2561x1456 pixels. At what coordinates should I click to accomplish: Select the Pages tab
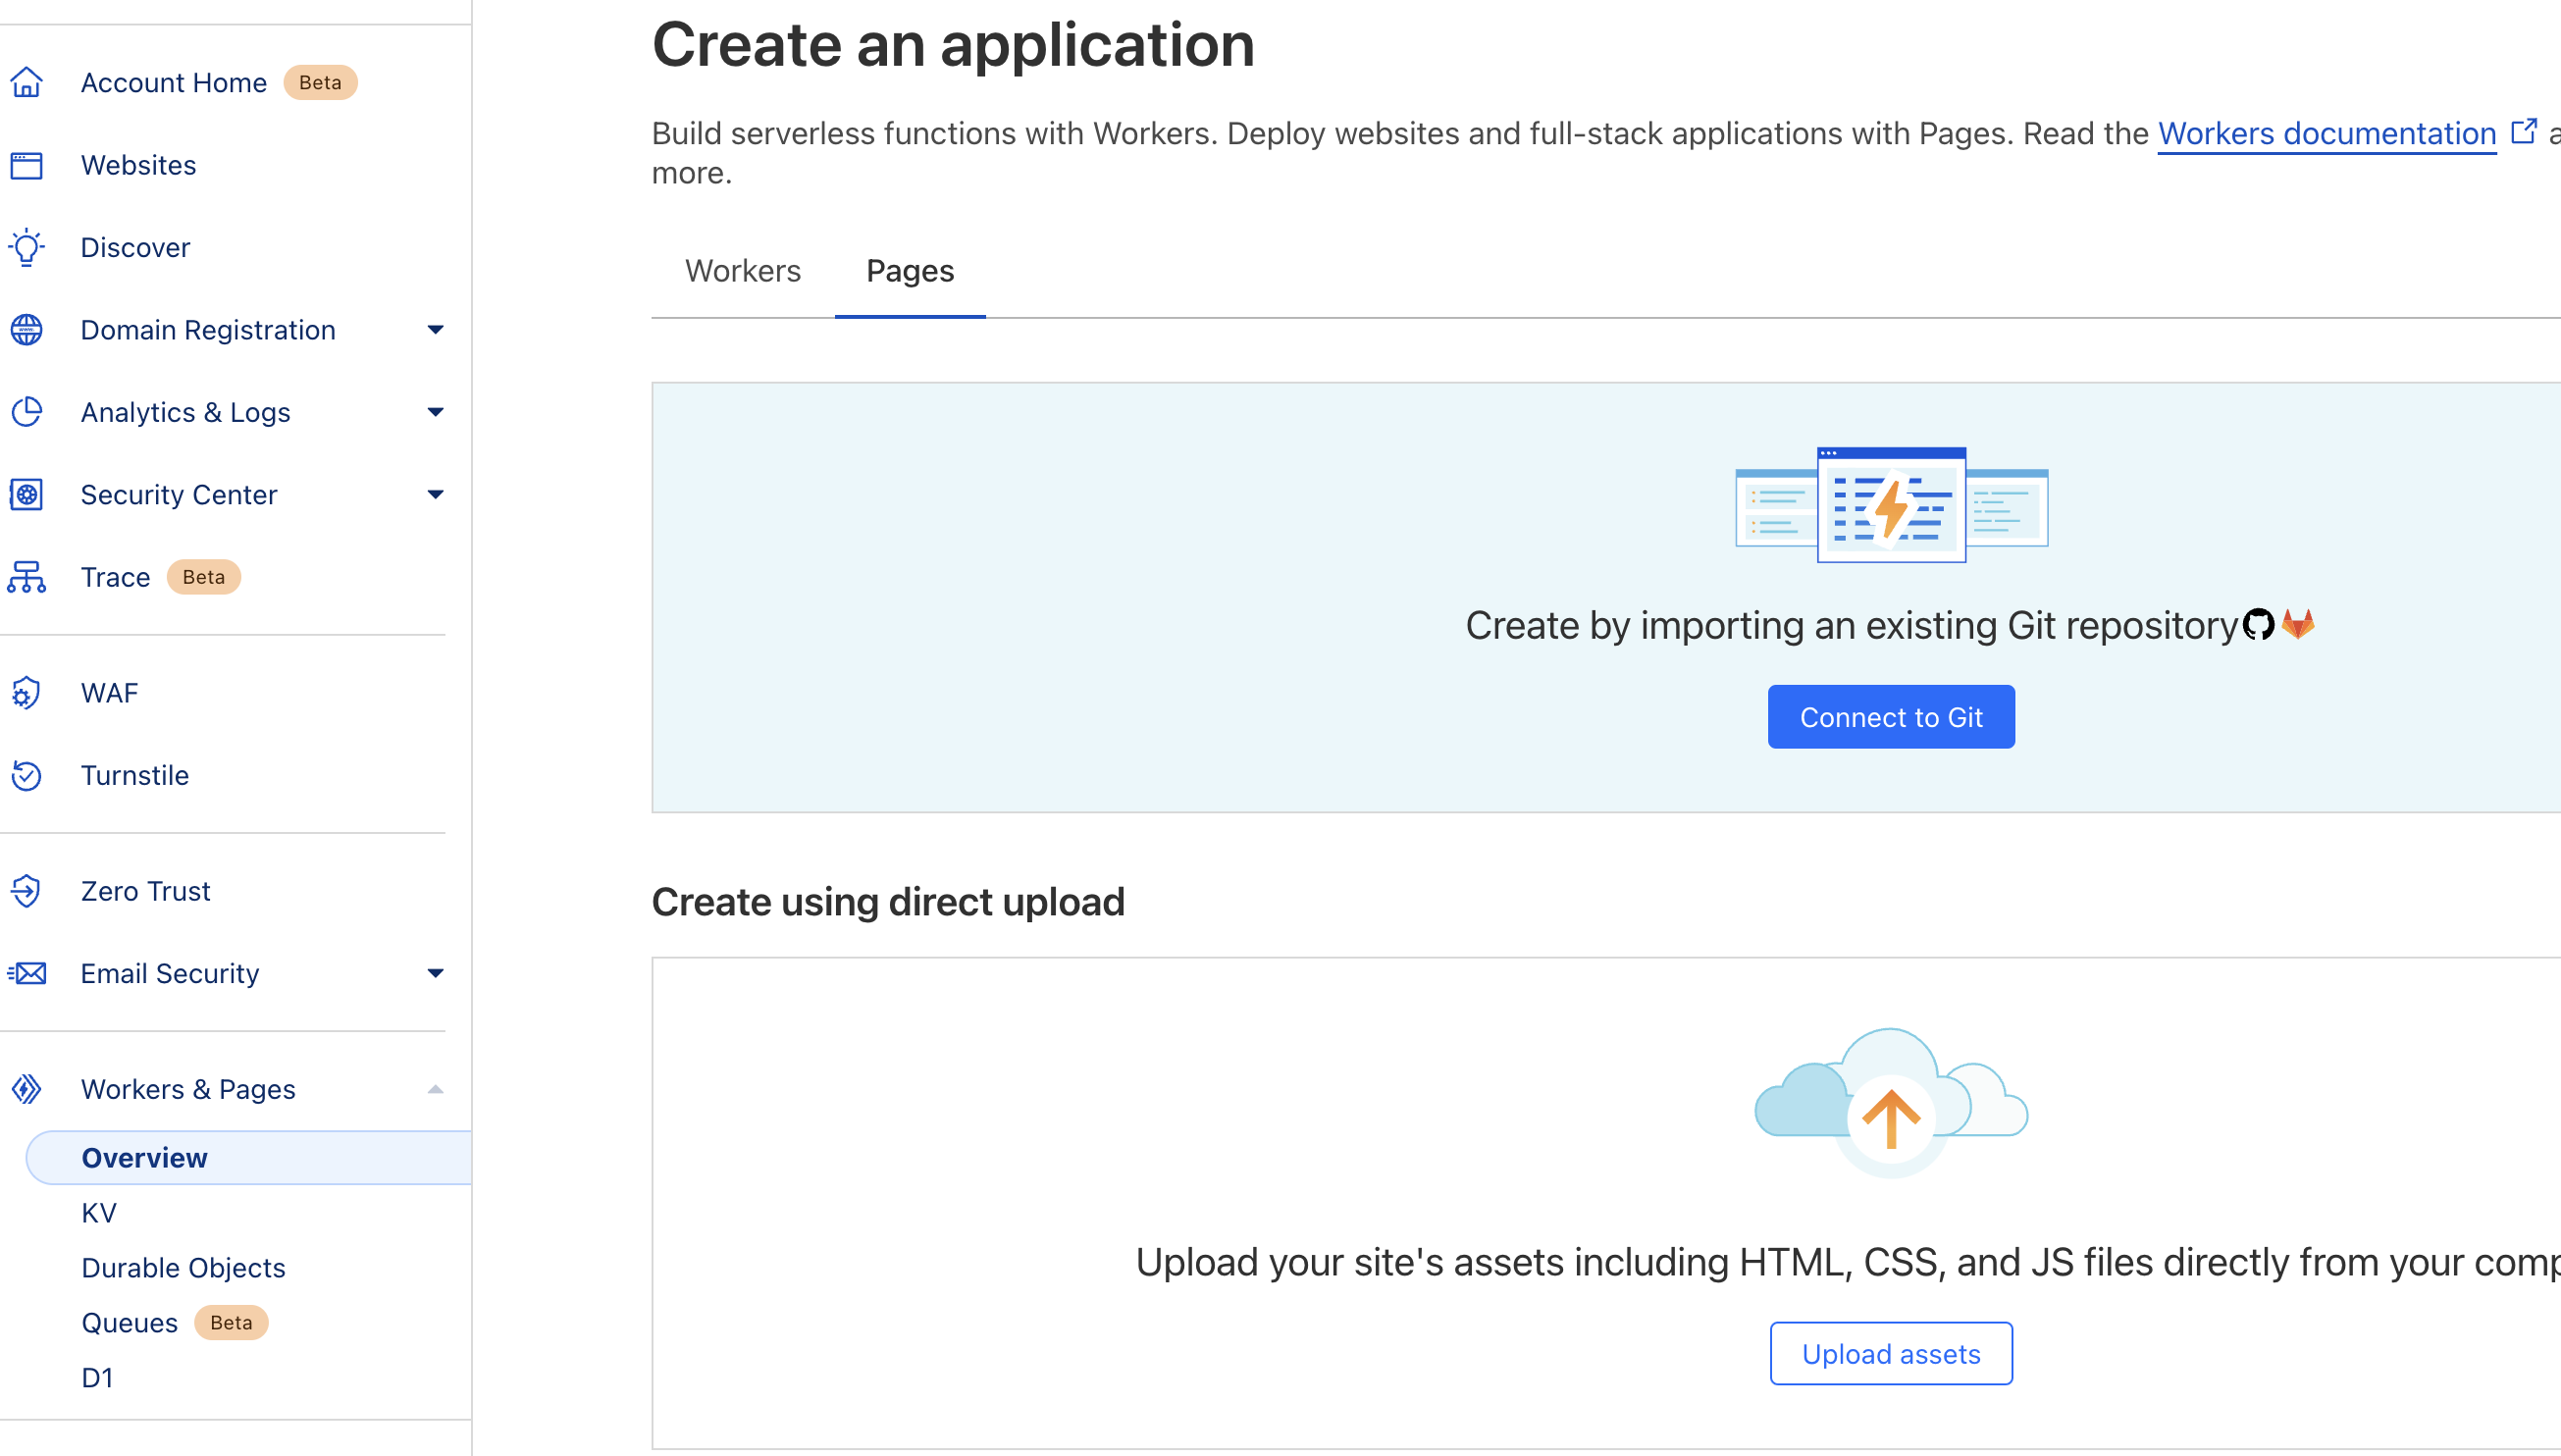pos(910,271)
